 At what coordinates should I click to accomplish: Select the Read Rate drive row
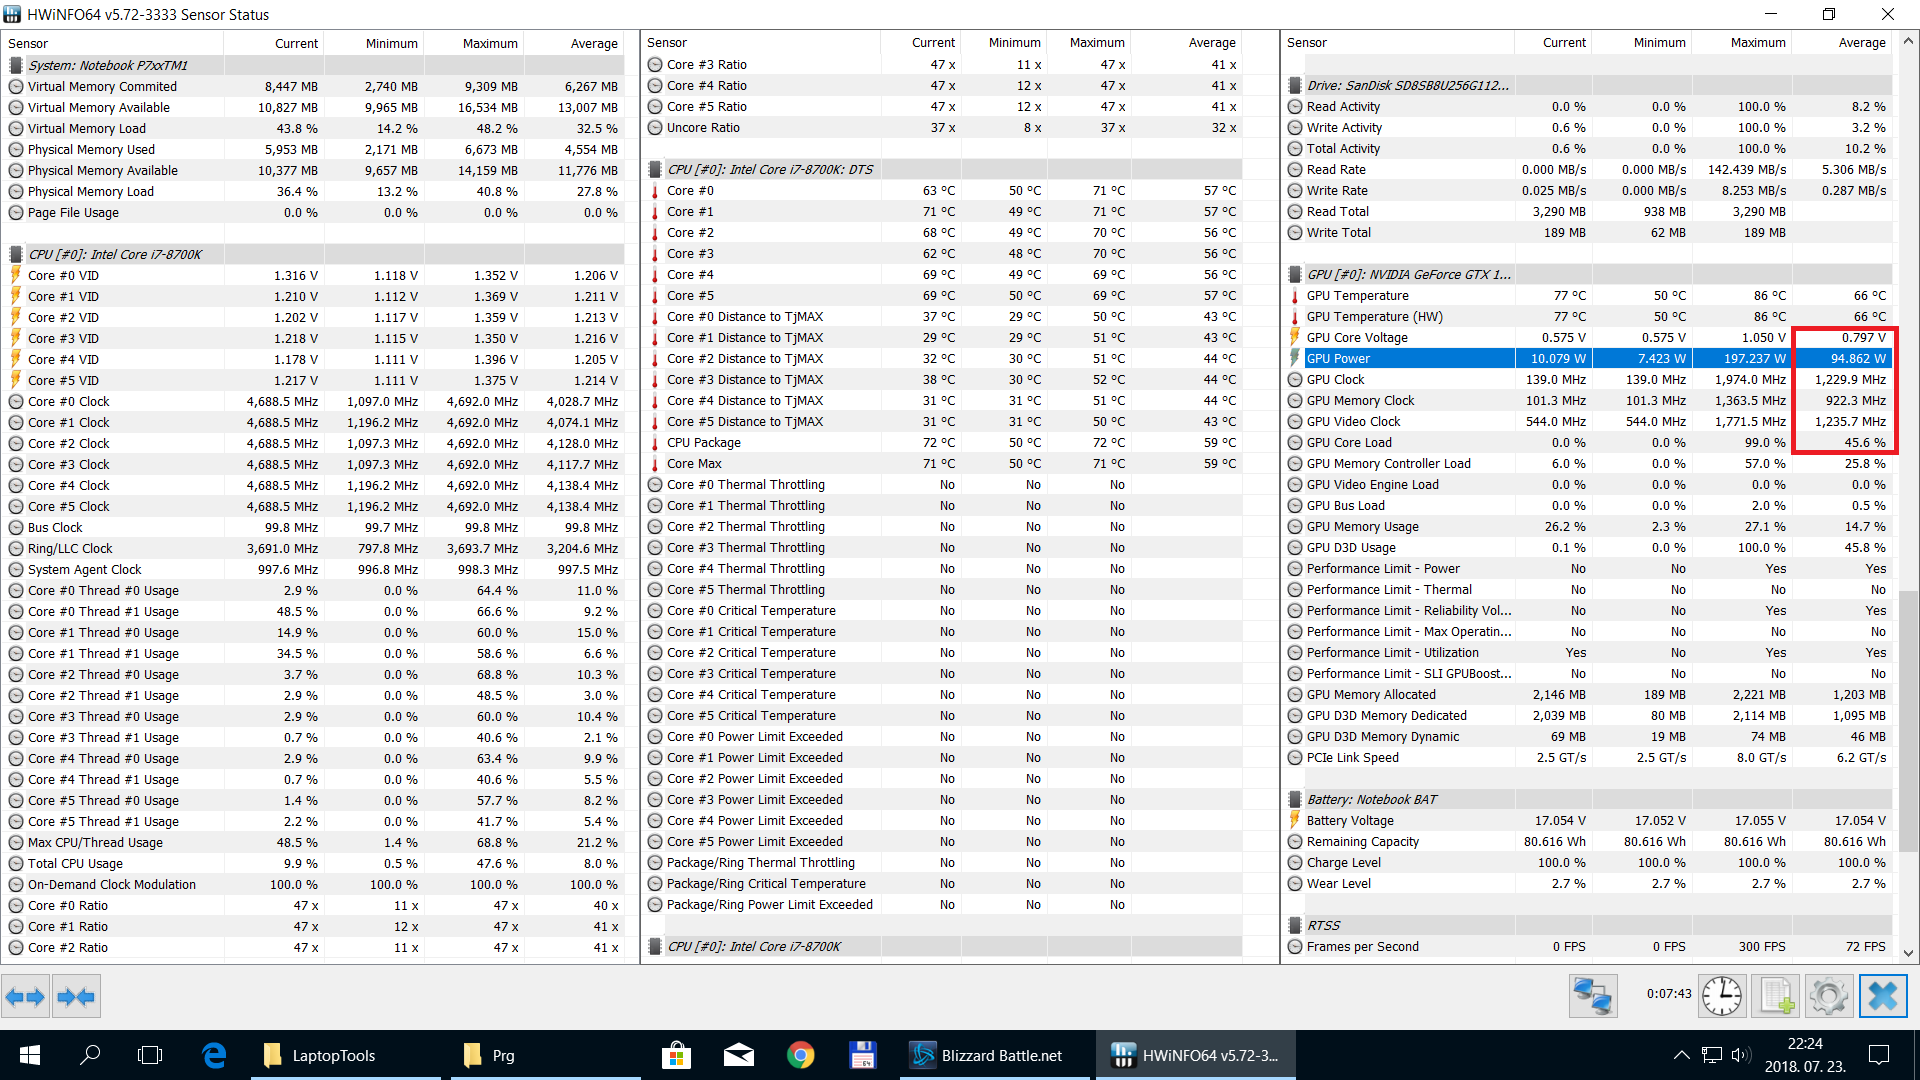[x=1590, y=169]
